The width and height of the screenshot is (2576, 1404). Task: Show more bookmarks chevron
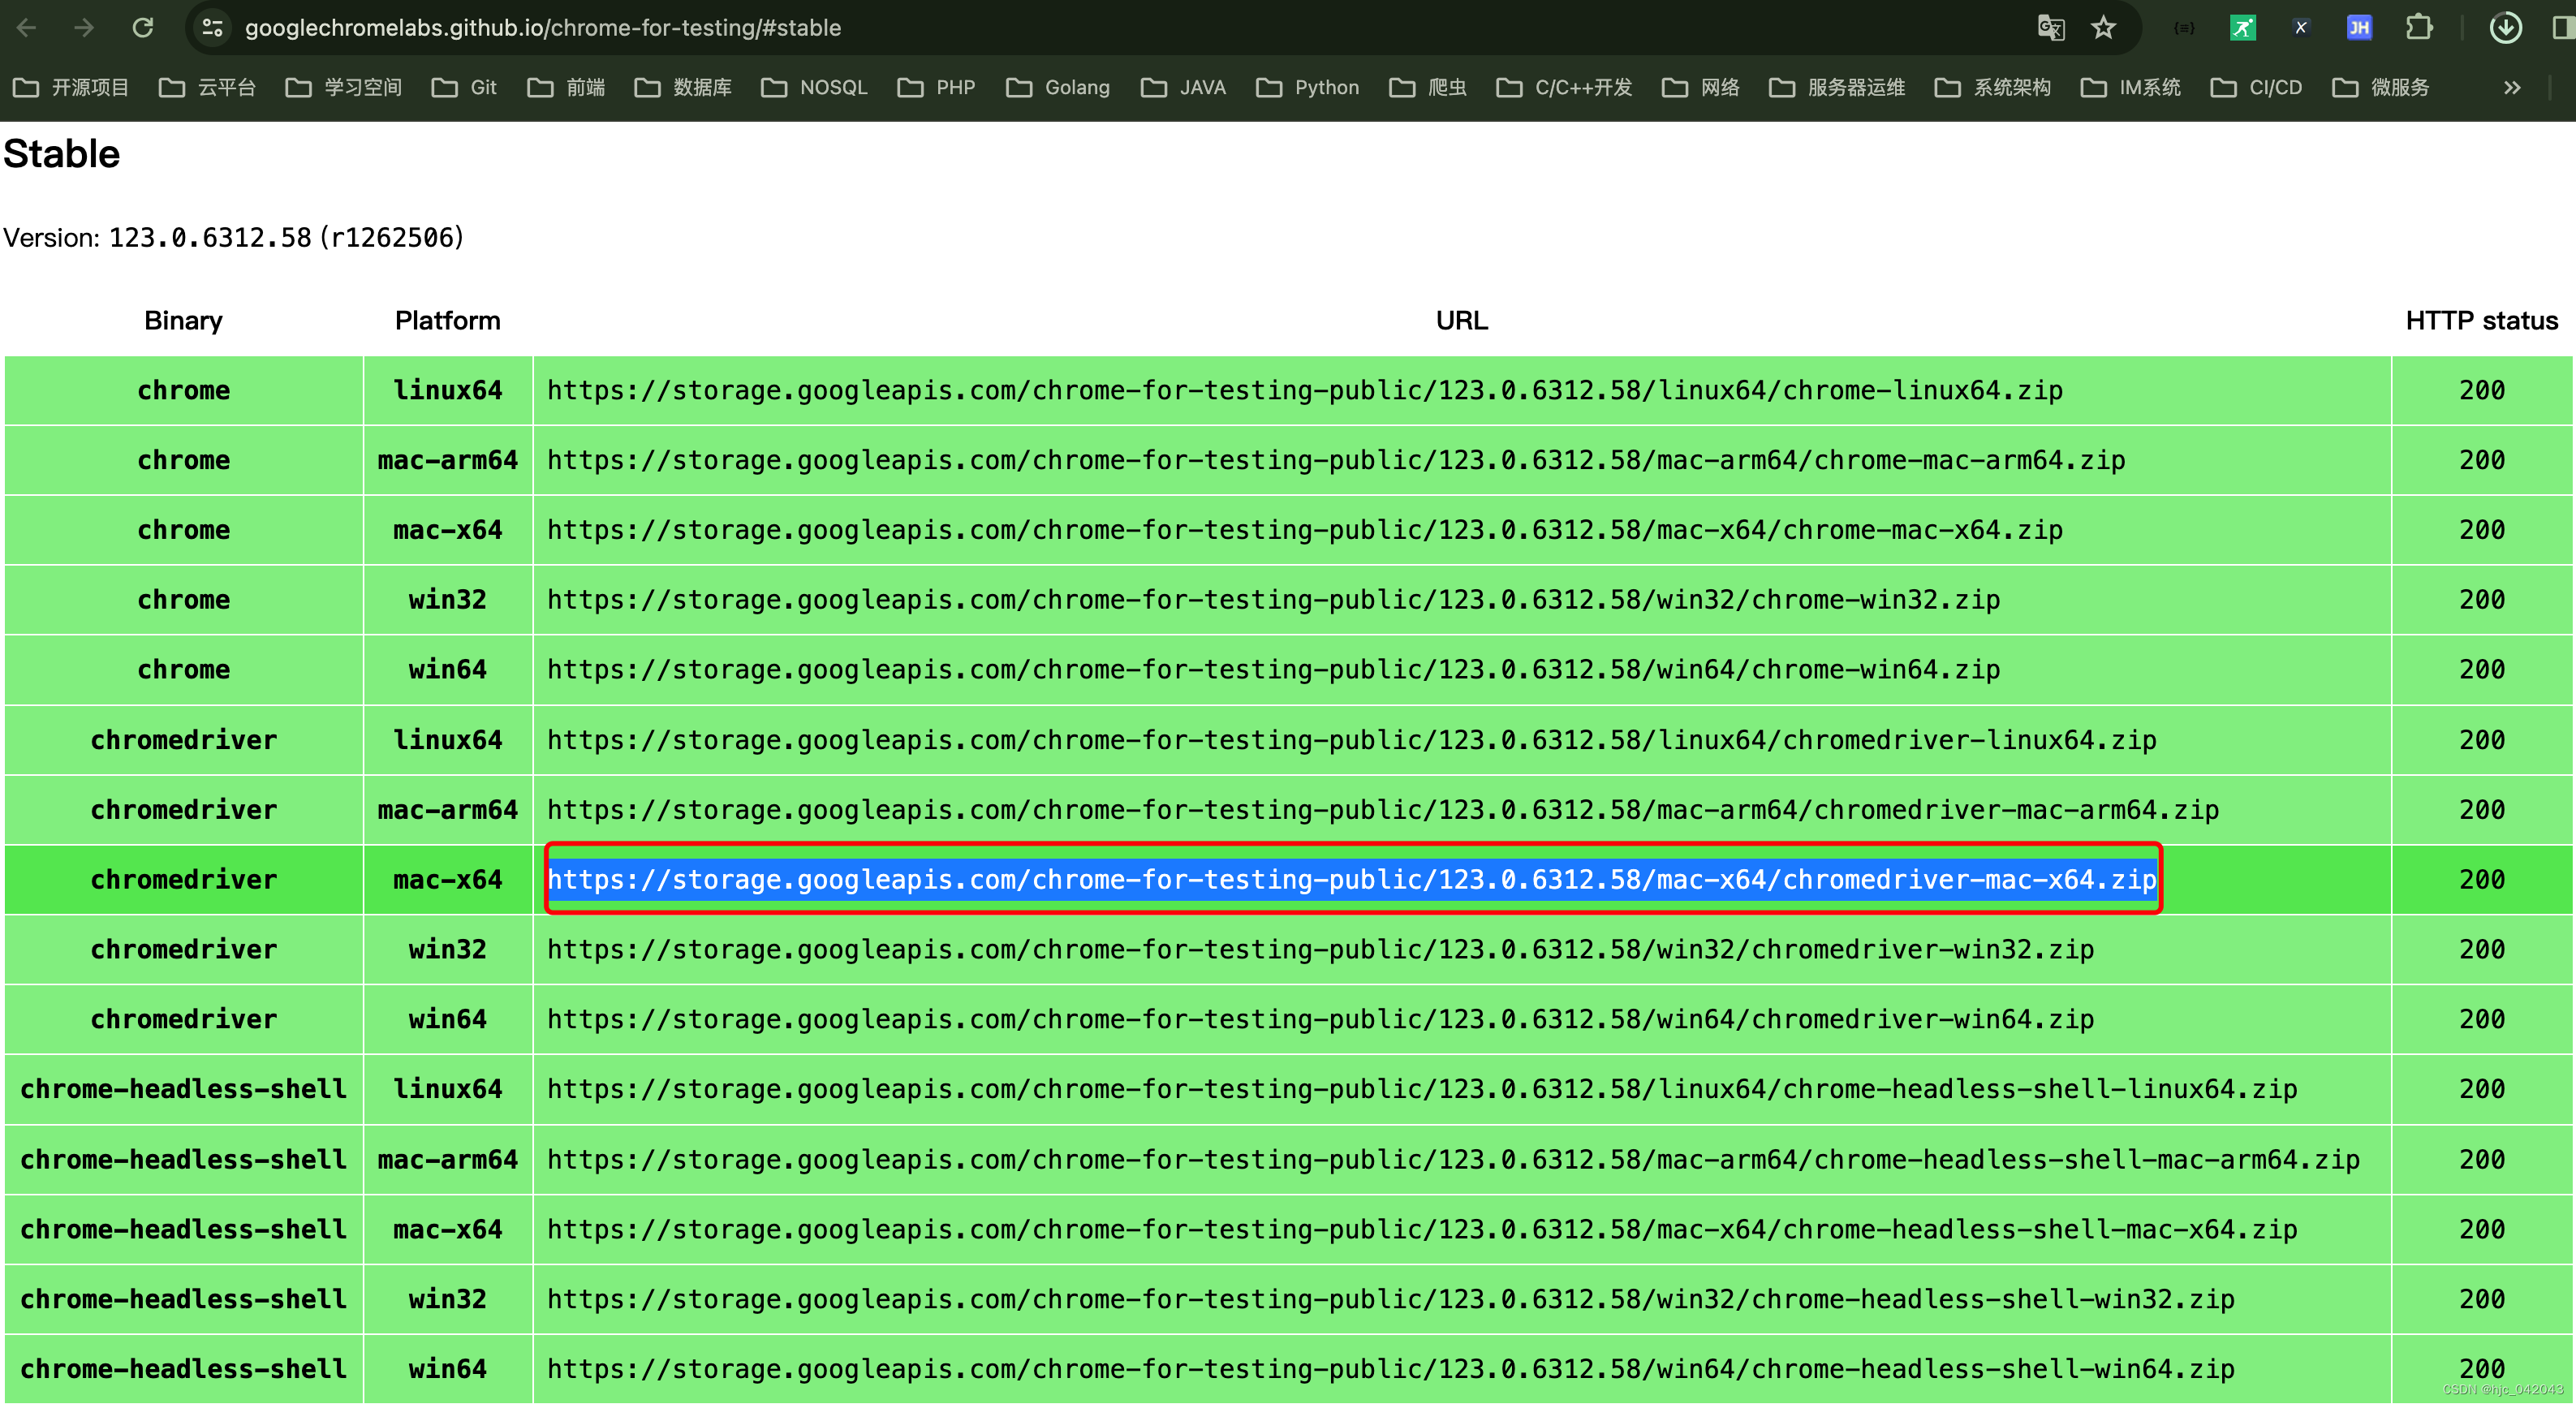2513,88
